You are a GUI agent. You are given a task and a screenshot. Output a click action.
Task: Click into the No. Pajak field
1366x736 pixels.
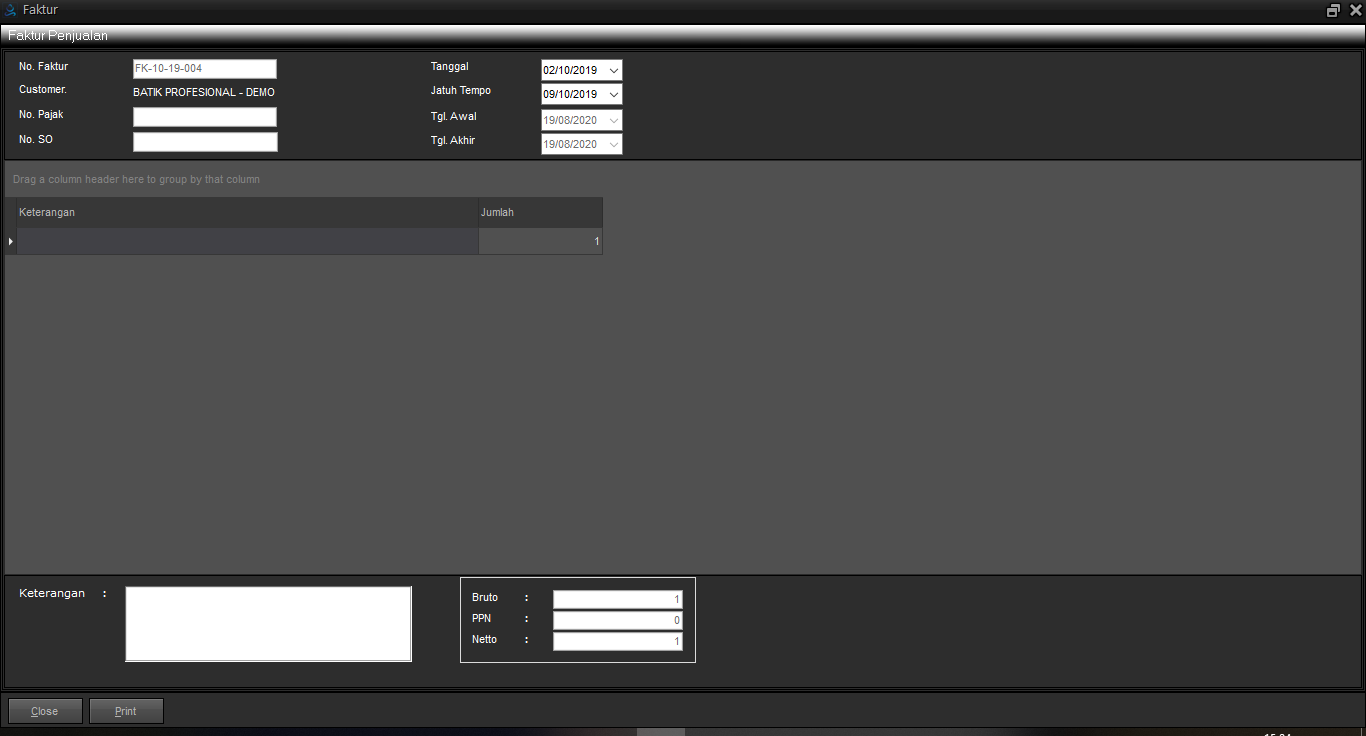(x=204, y=117)
